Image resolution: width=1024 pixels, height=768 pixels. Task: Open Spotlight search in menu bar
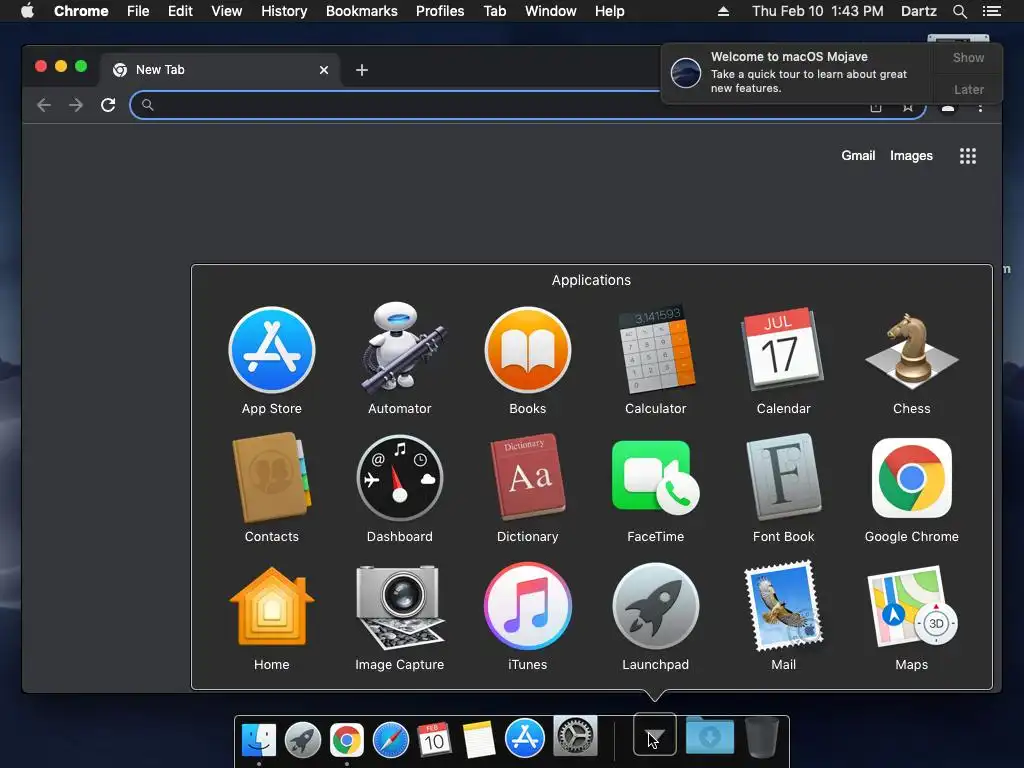coord(959,11)
